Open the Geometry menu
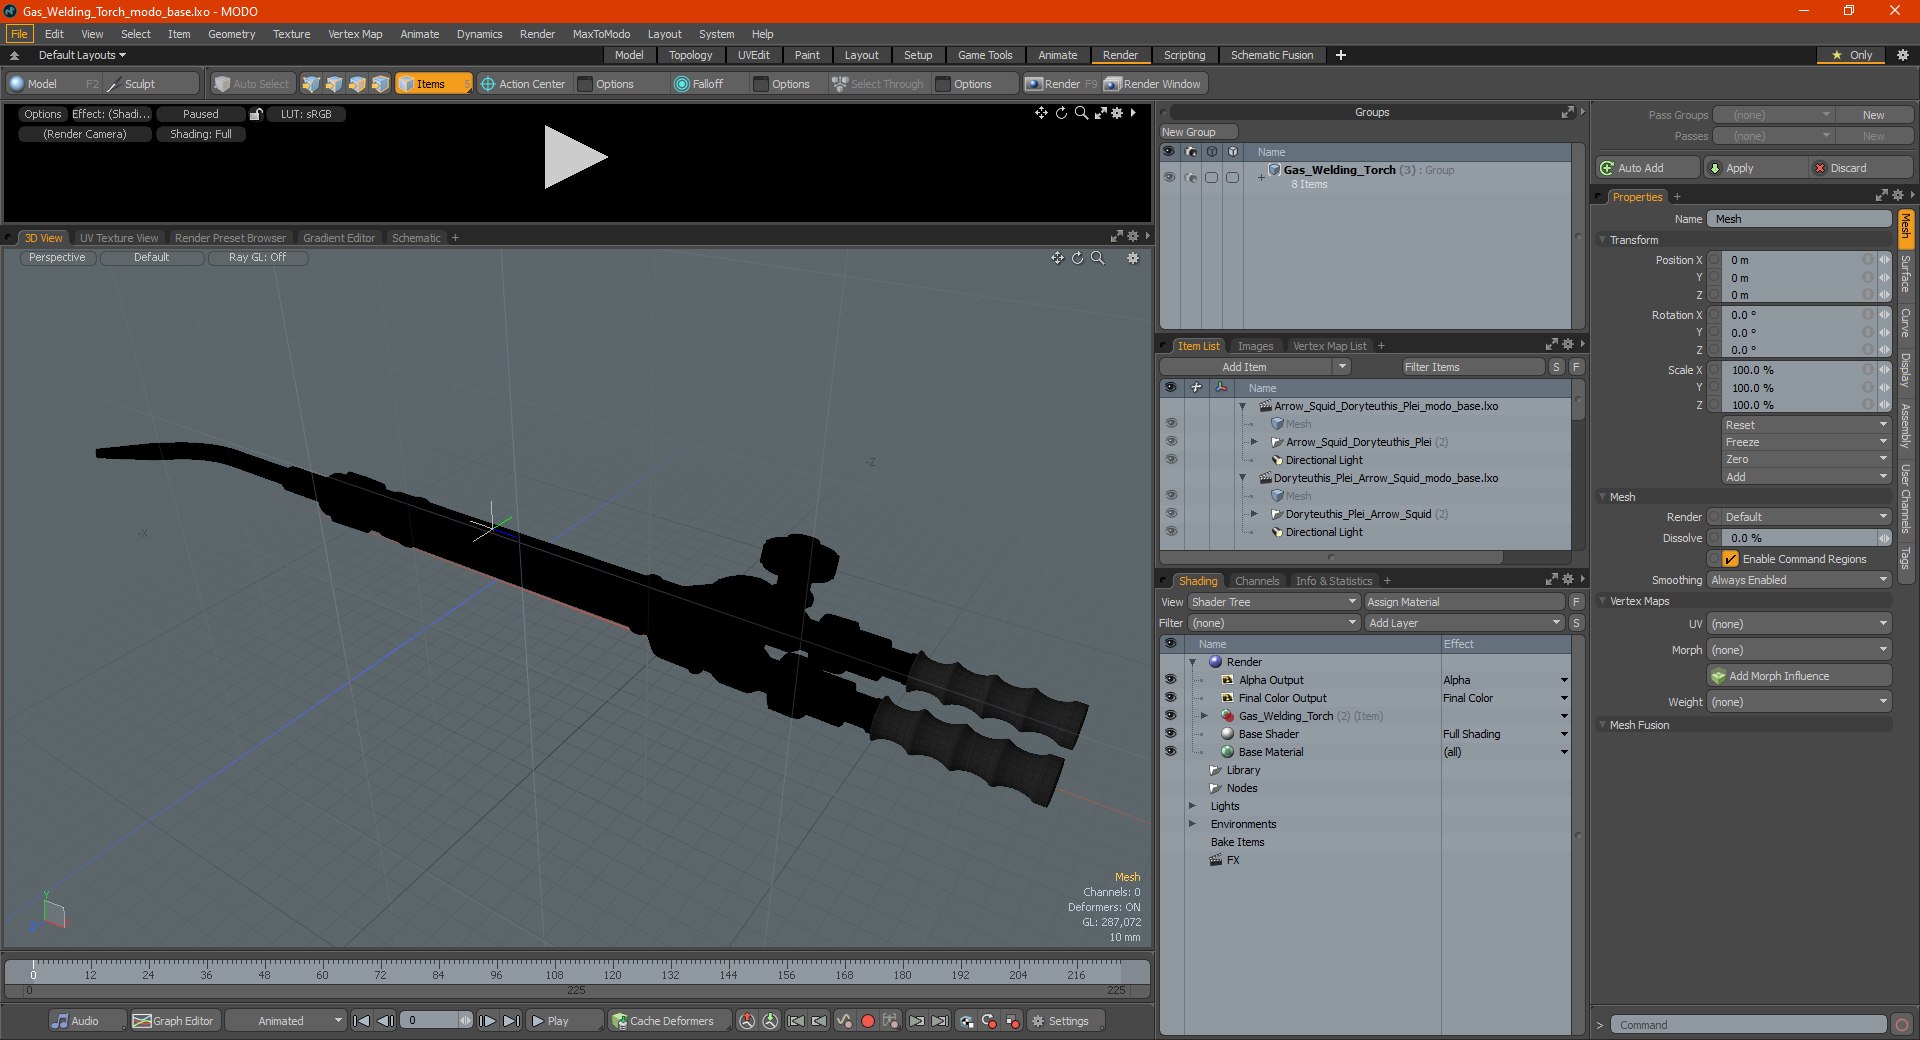The height and width of the screenshot is (1040, 1920). (x=231, y=34)
